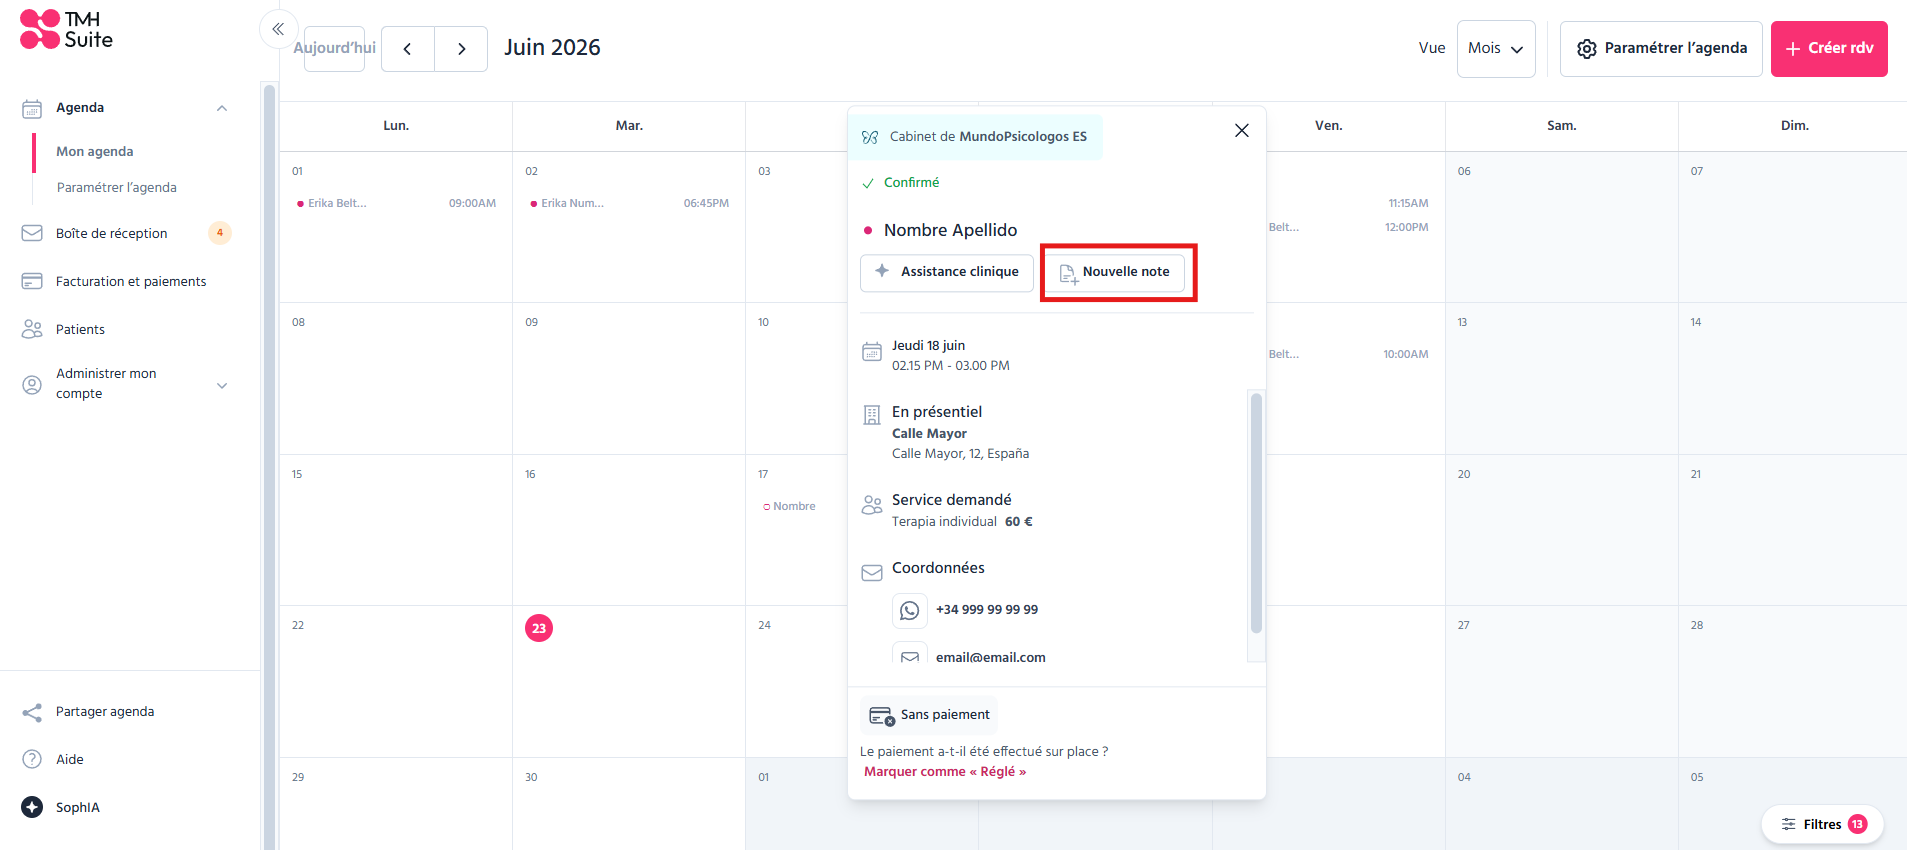Click the Aujourd'hui button
This screenshot has width=1907, height=850.
point(334,49)
